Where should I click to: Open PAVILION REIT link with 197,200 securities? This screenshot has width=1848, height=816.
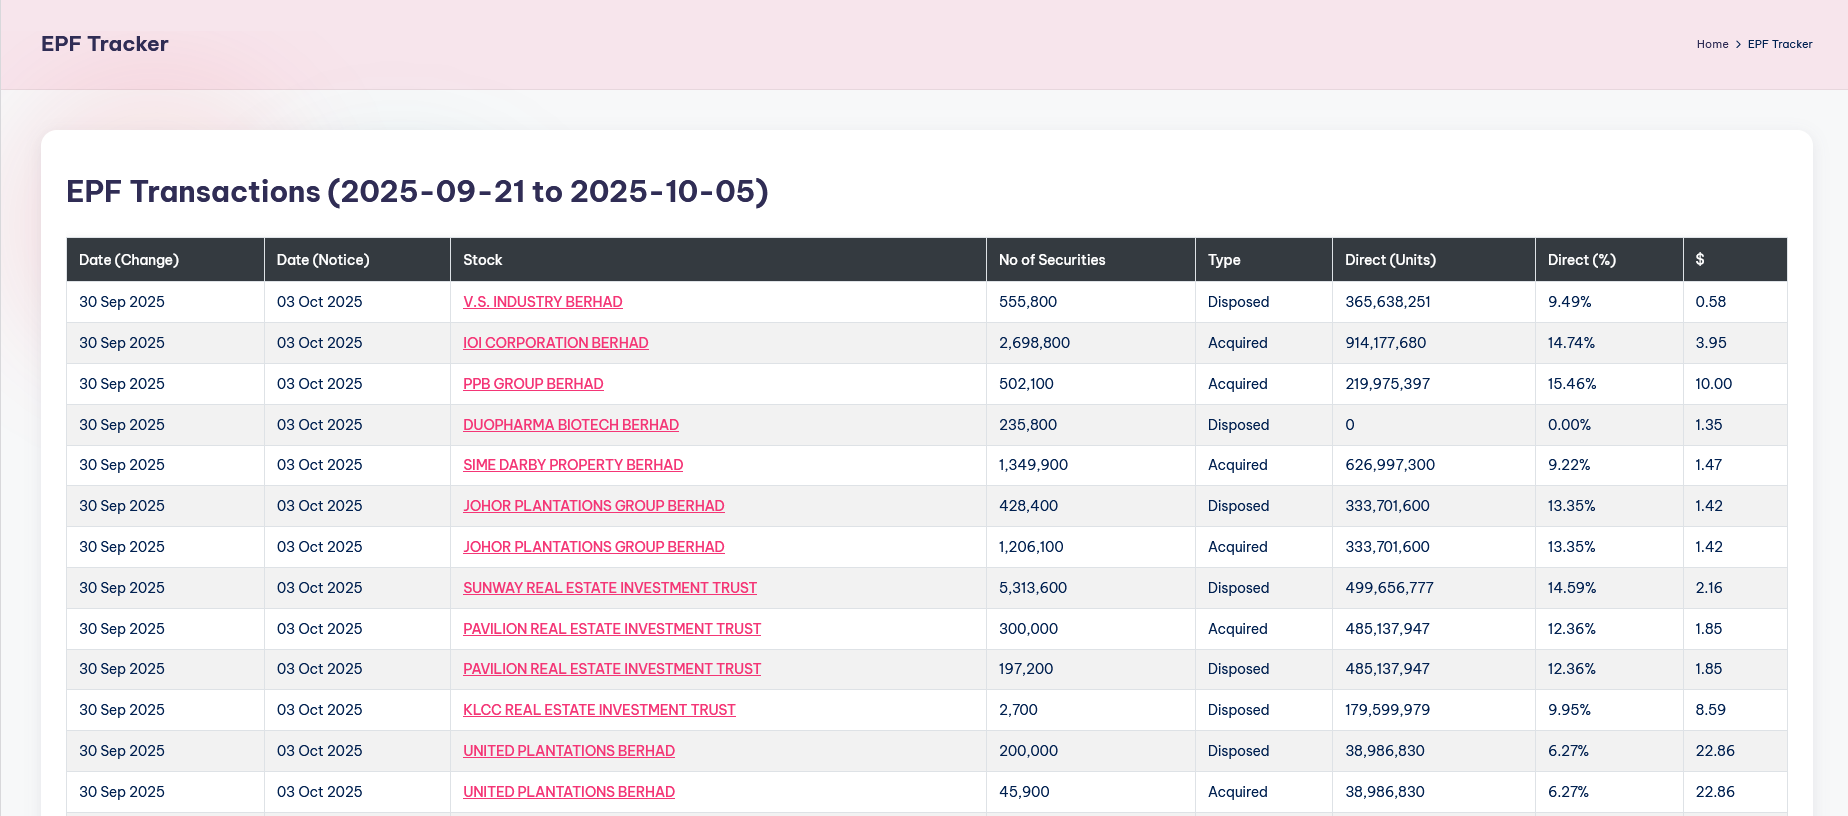pos(611,669)
